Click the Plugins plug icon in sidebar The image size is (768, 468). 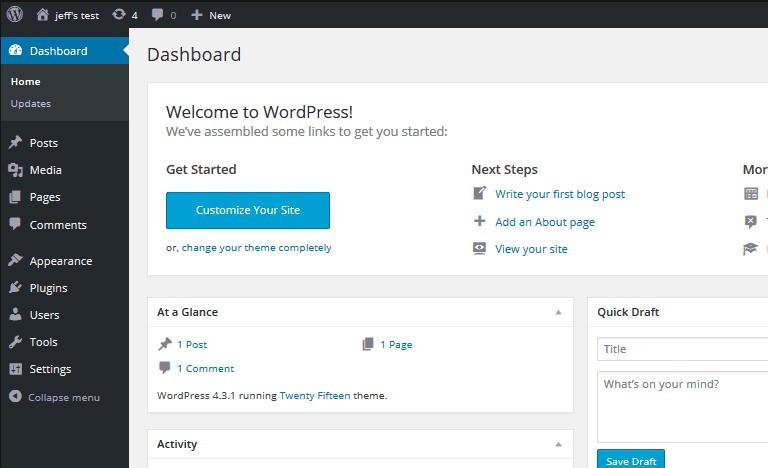pyautogui.click(x=15, y=288)
